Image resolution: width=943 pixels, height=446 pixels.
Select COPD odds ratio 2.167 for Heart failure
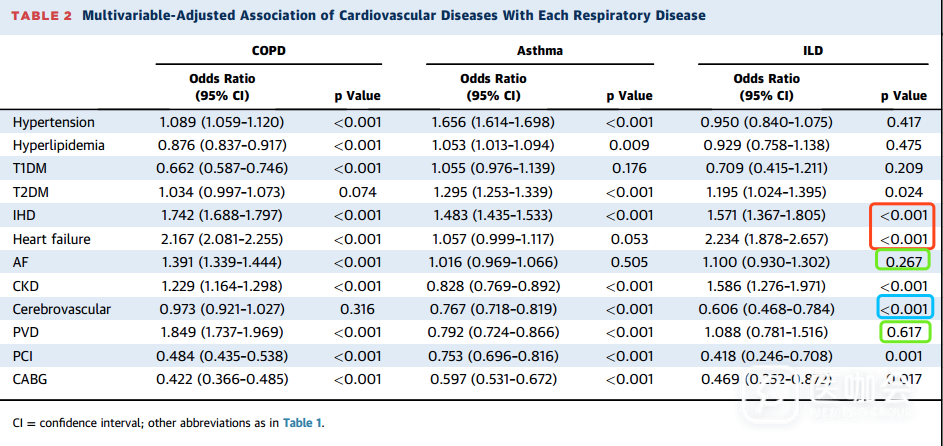click(x=221, y=240)
